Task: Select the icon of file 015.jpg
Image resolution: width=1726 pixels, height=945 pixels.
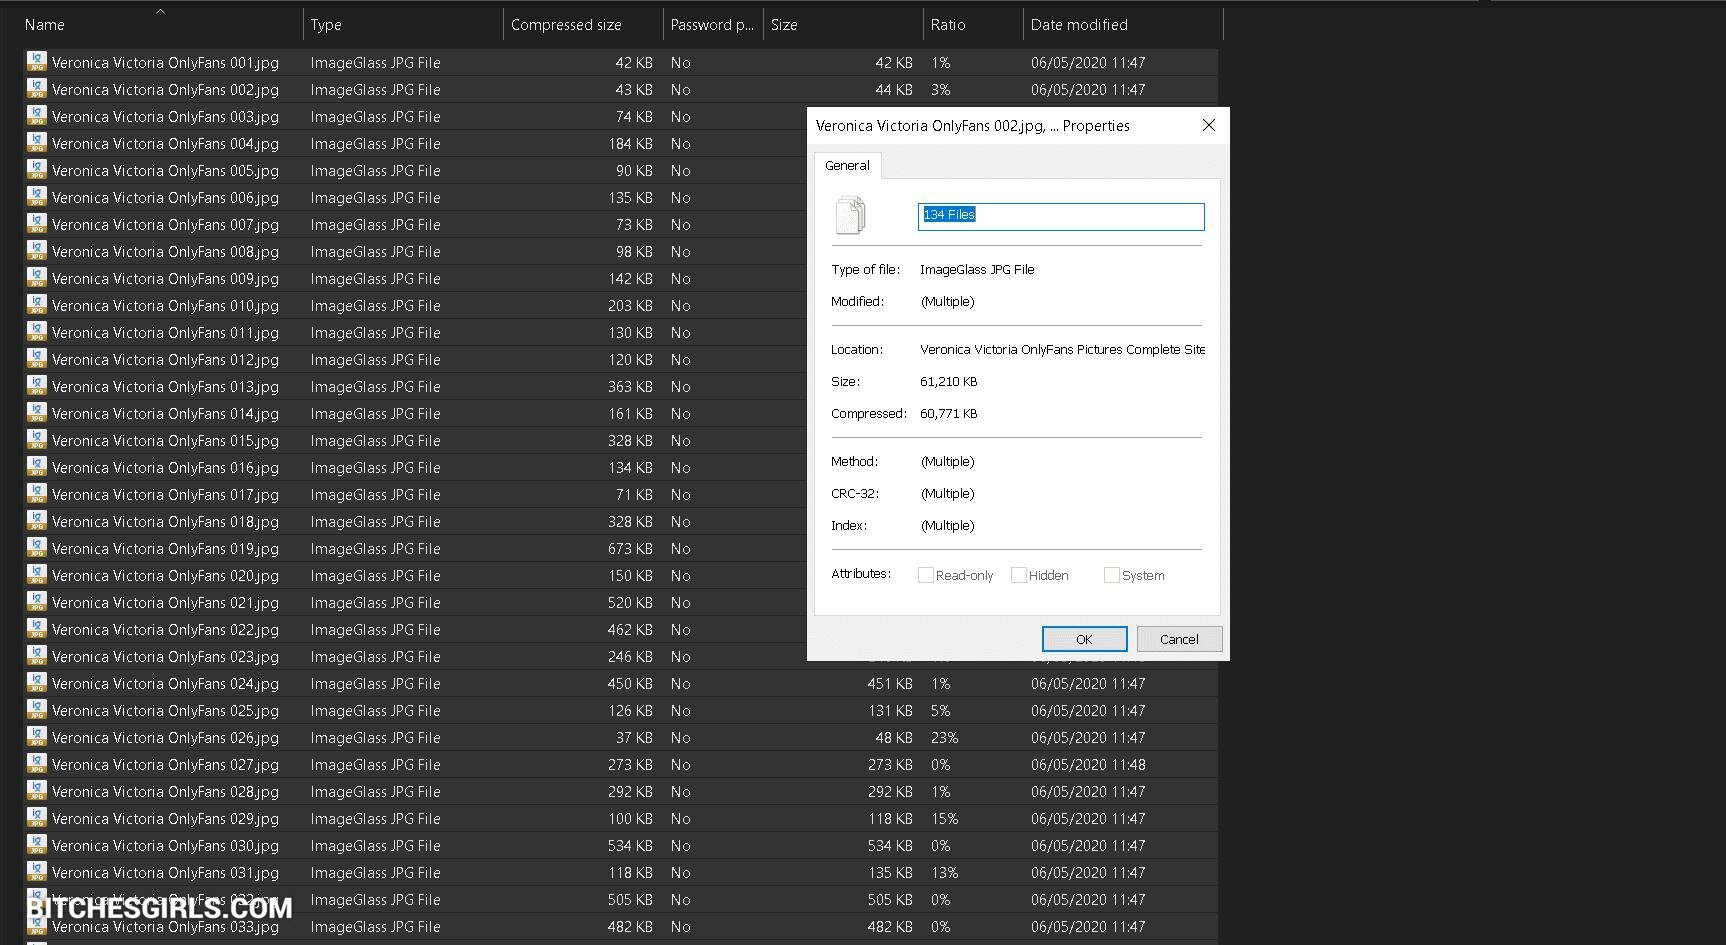Action: [37, 440]
